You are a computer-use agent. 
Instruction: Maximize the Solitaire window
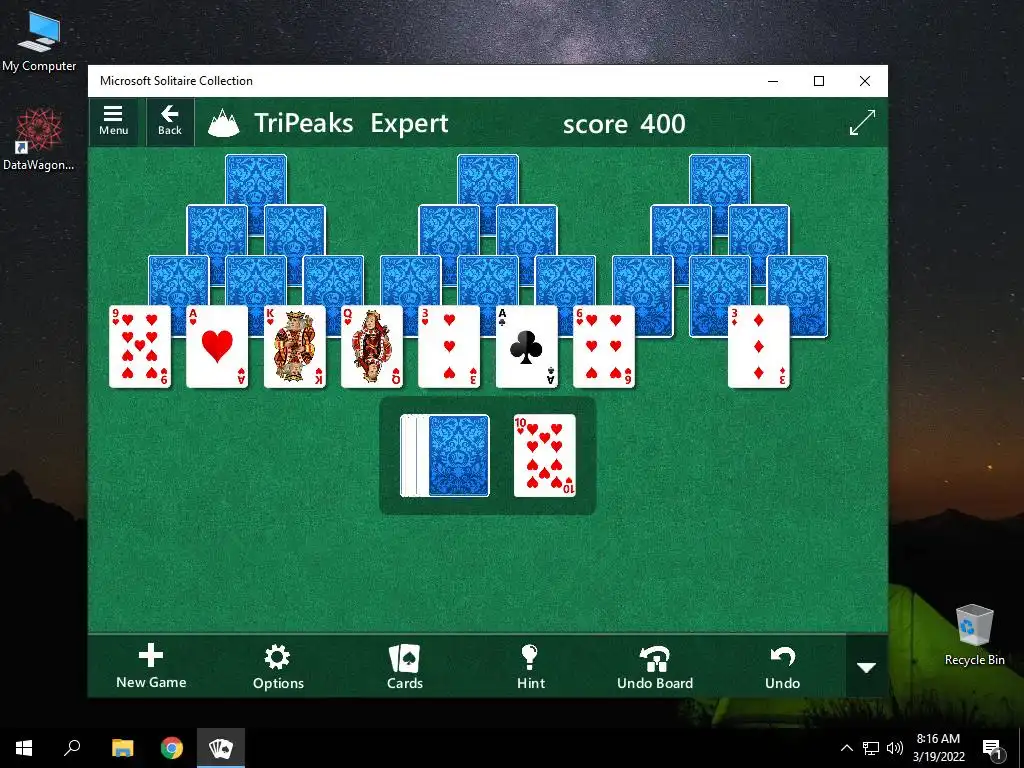click(819, 81)
